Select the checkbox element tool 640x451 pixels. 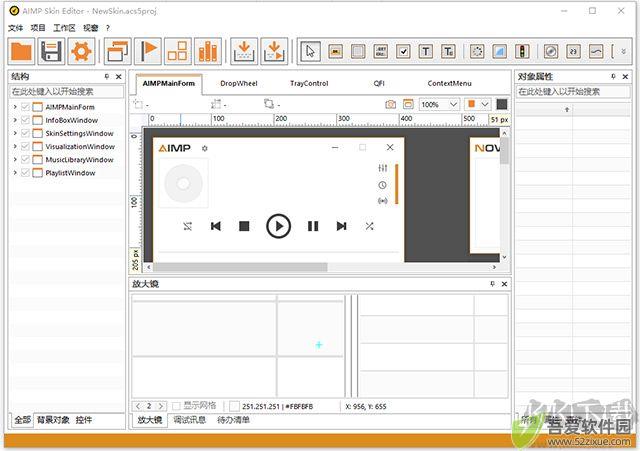[x=403, y=51]
